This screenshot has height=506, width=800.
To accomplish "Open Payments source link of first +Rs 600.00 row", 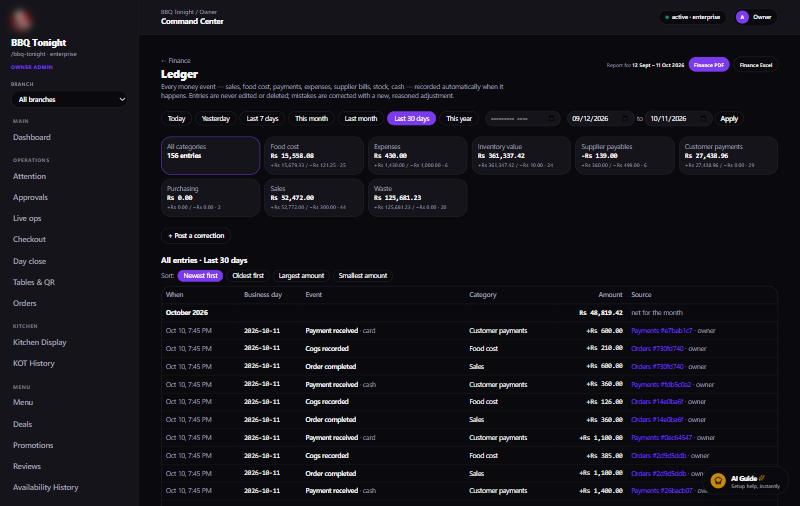I will click(661, 331).
